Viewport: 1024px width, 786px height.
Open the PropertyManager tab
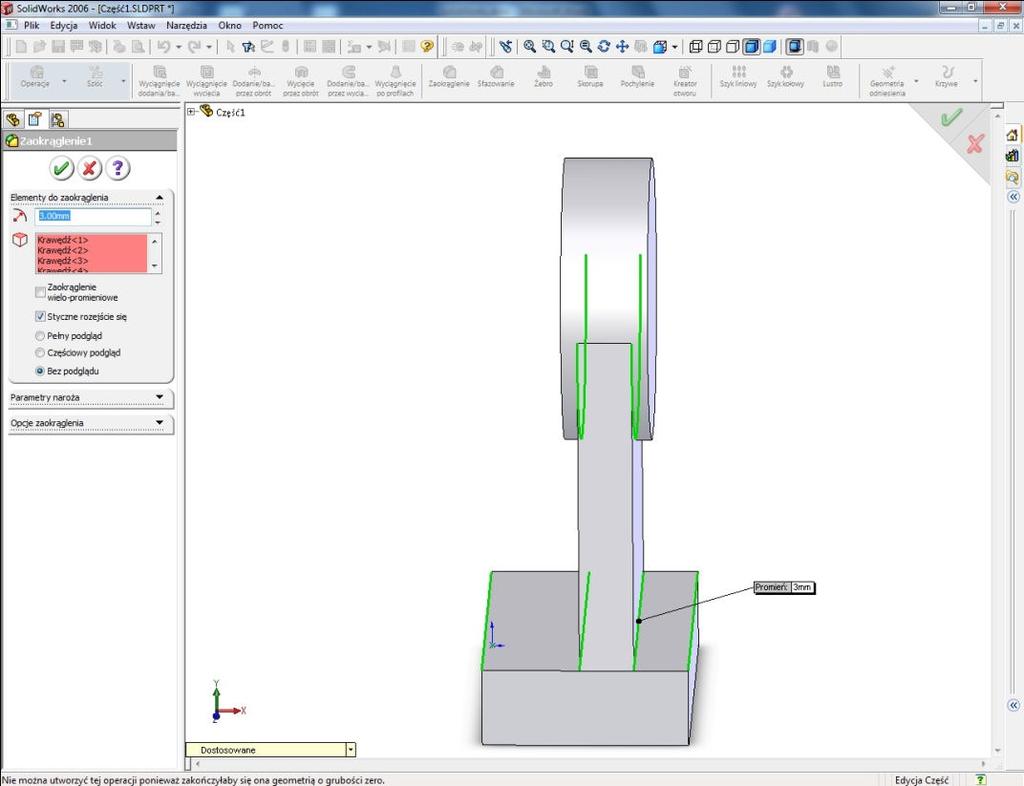(35, 119)
